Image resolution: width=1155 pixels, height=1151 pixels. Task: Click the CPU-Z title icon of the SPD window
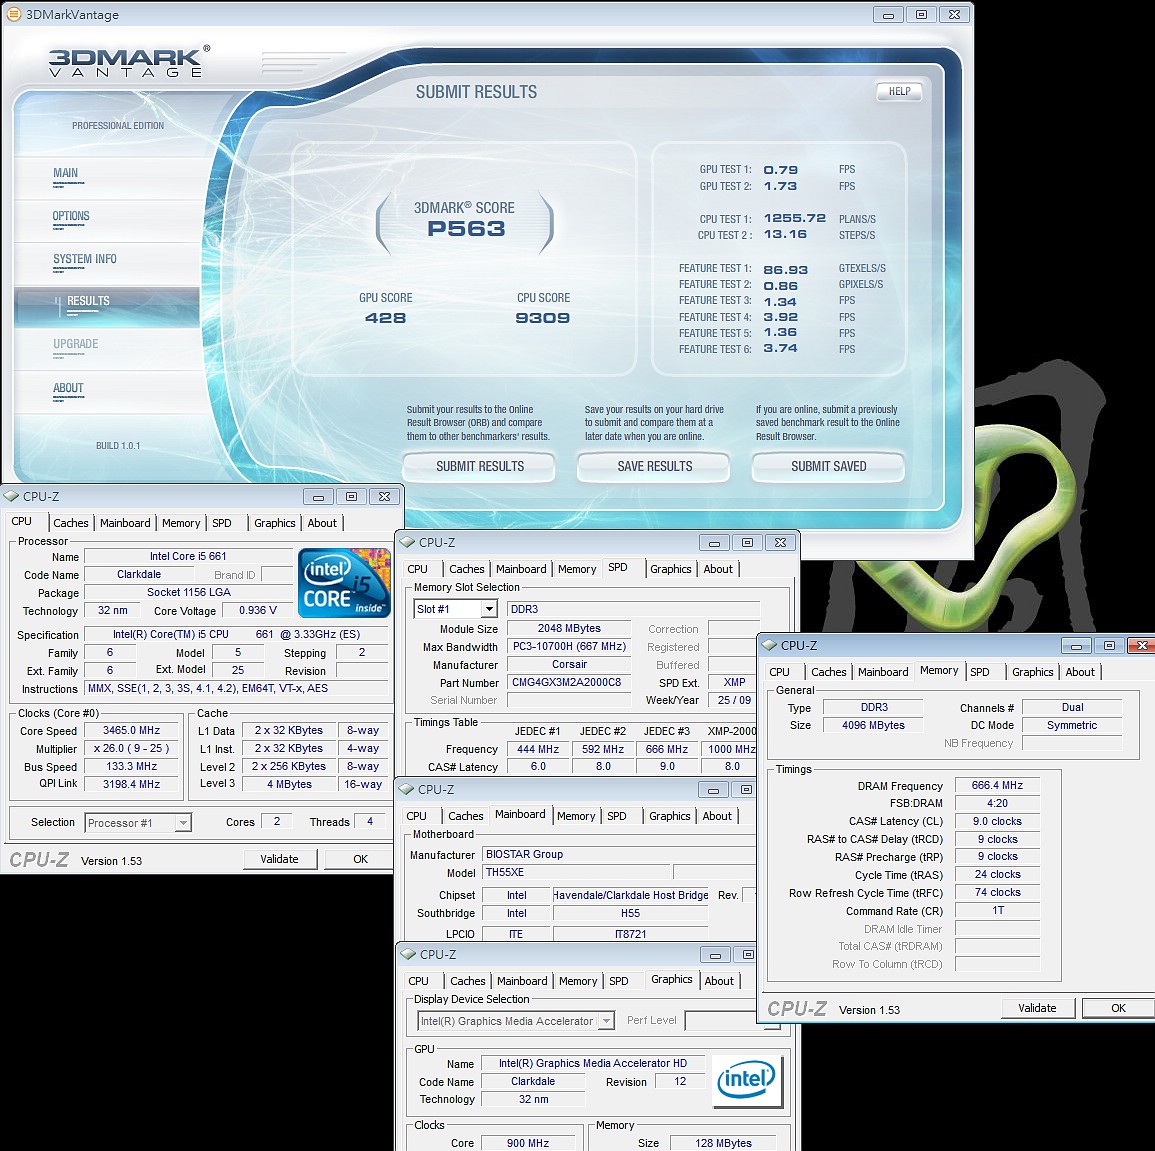pos(407,543)
